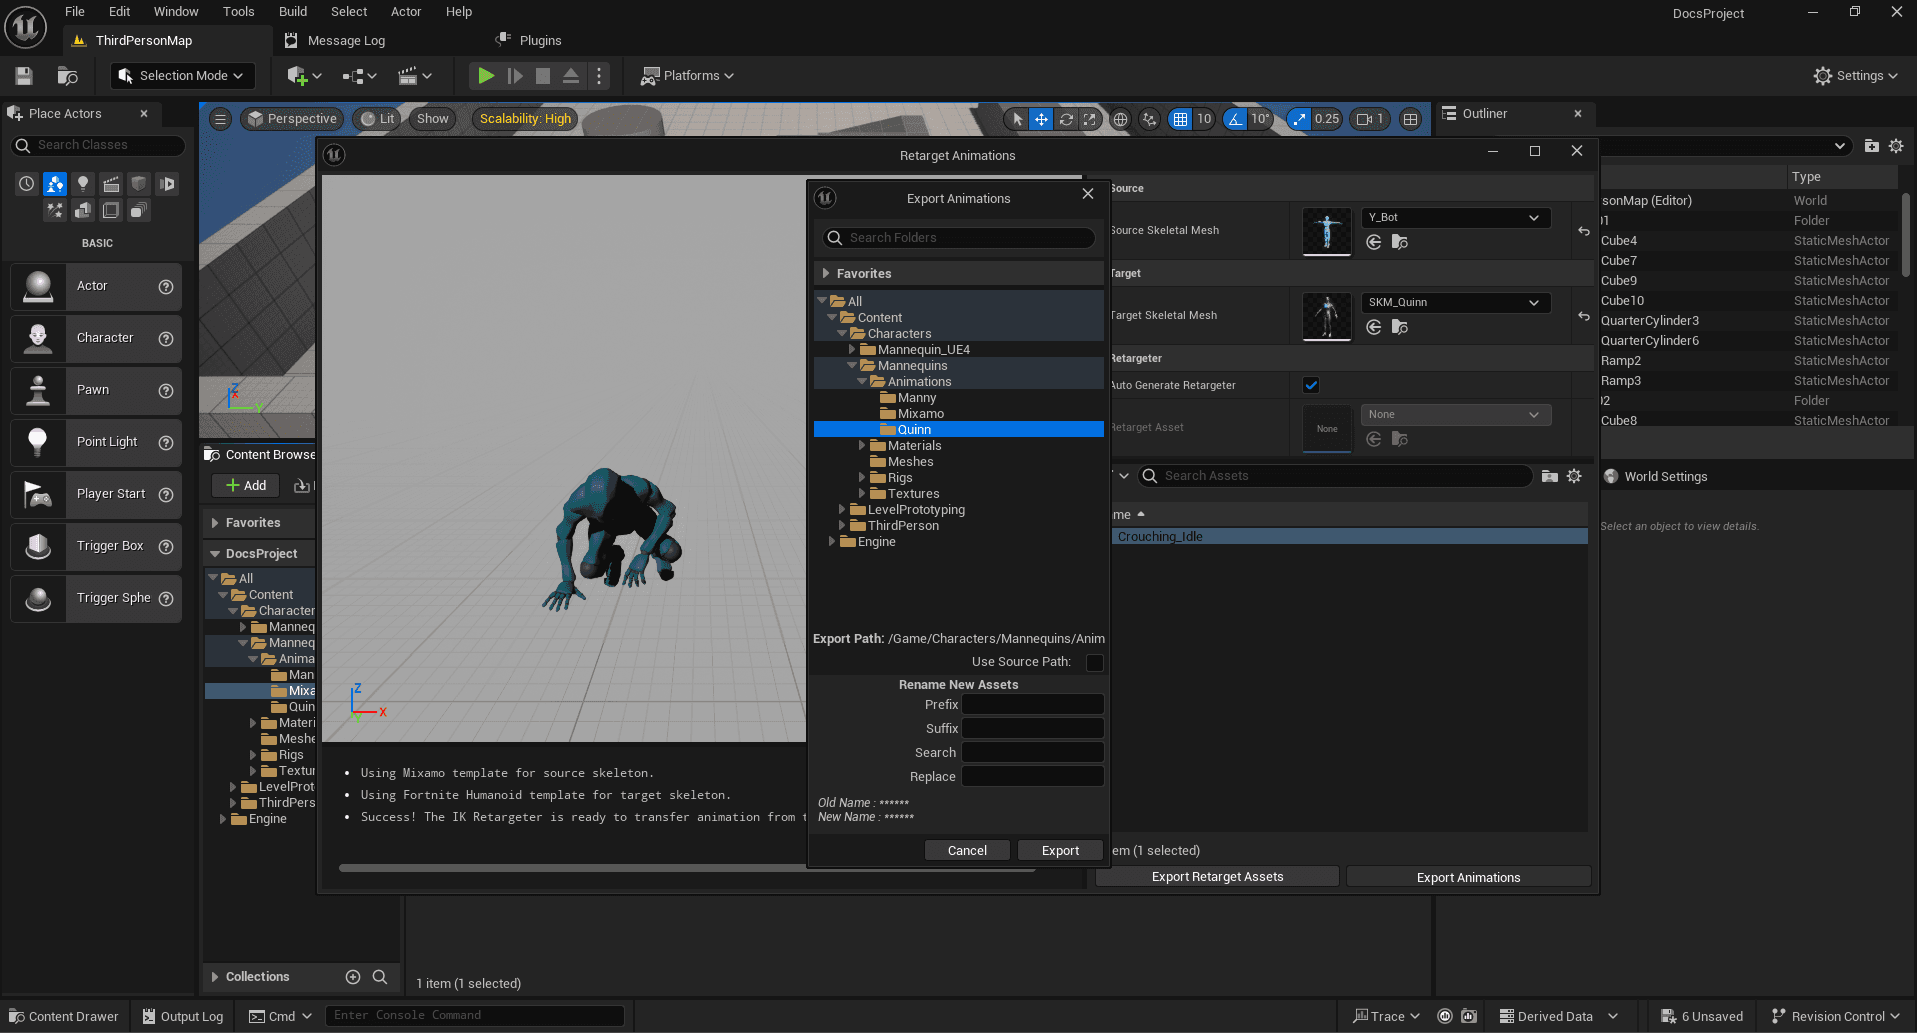This screenshot has height=1033, width=1917.
Task: Select the Shapes category in Place Actors
Action: (x=139, y=184)
